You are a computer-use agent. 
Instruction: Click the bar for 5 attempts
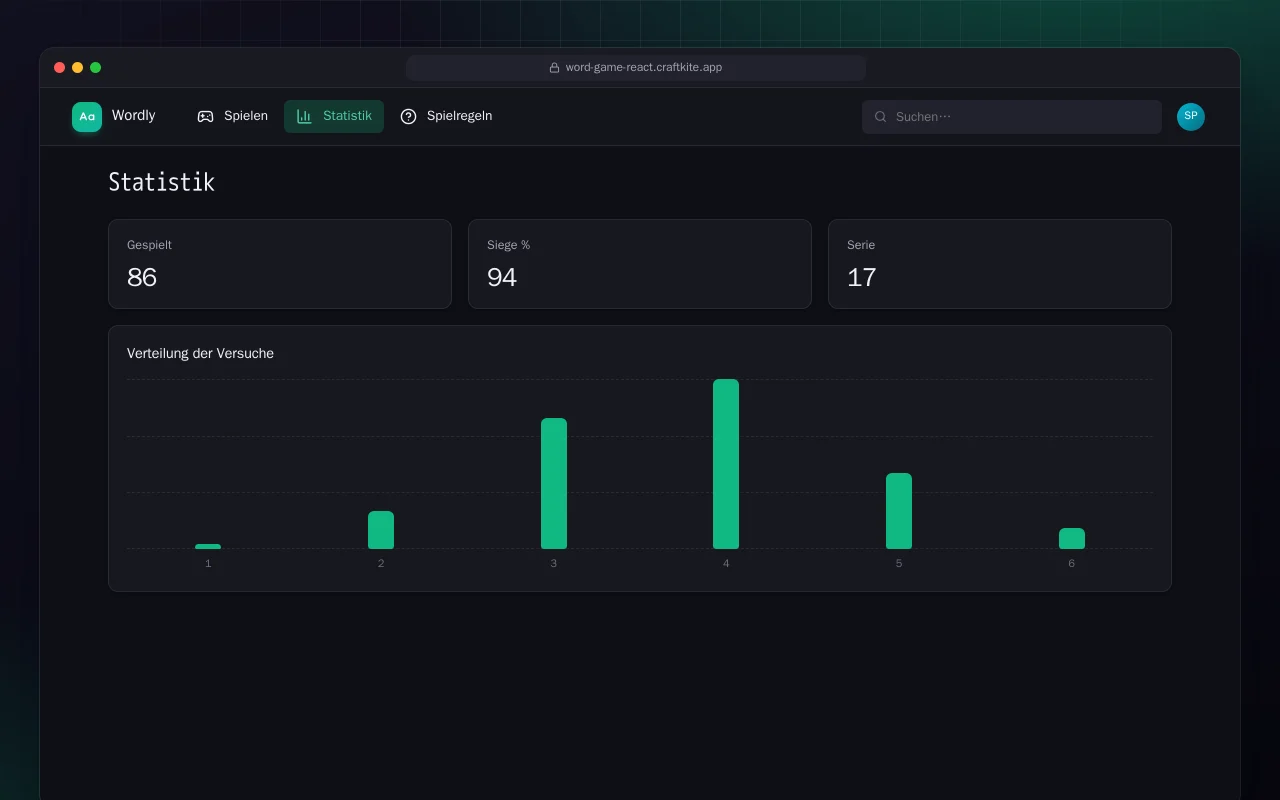pyautogui.click(x=899, y=511)
